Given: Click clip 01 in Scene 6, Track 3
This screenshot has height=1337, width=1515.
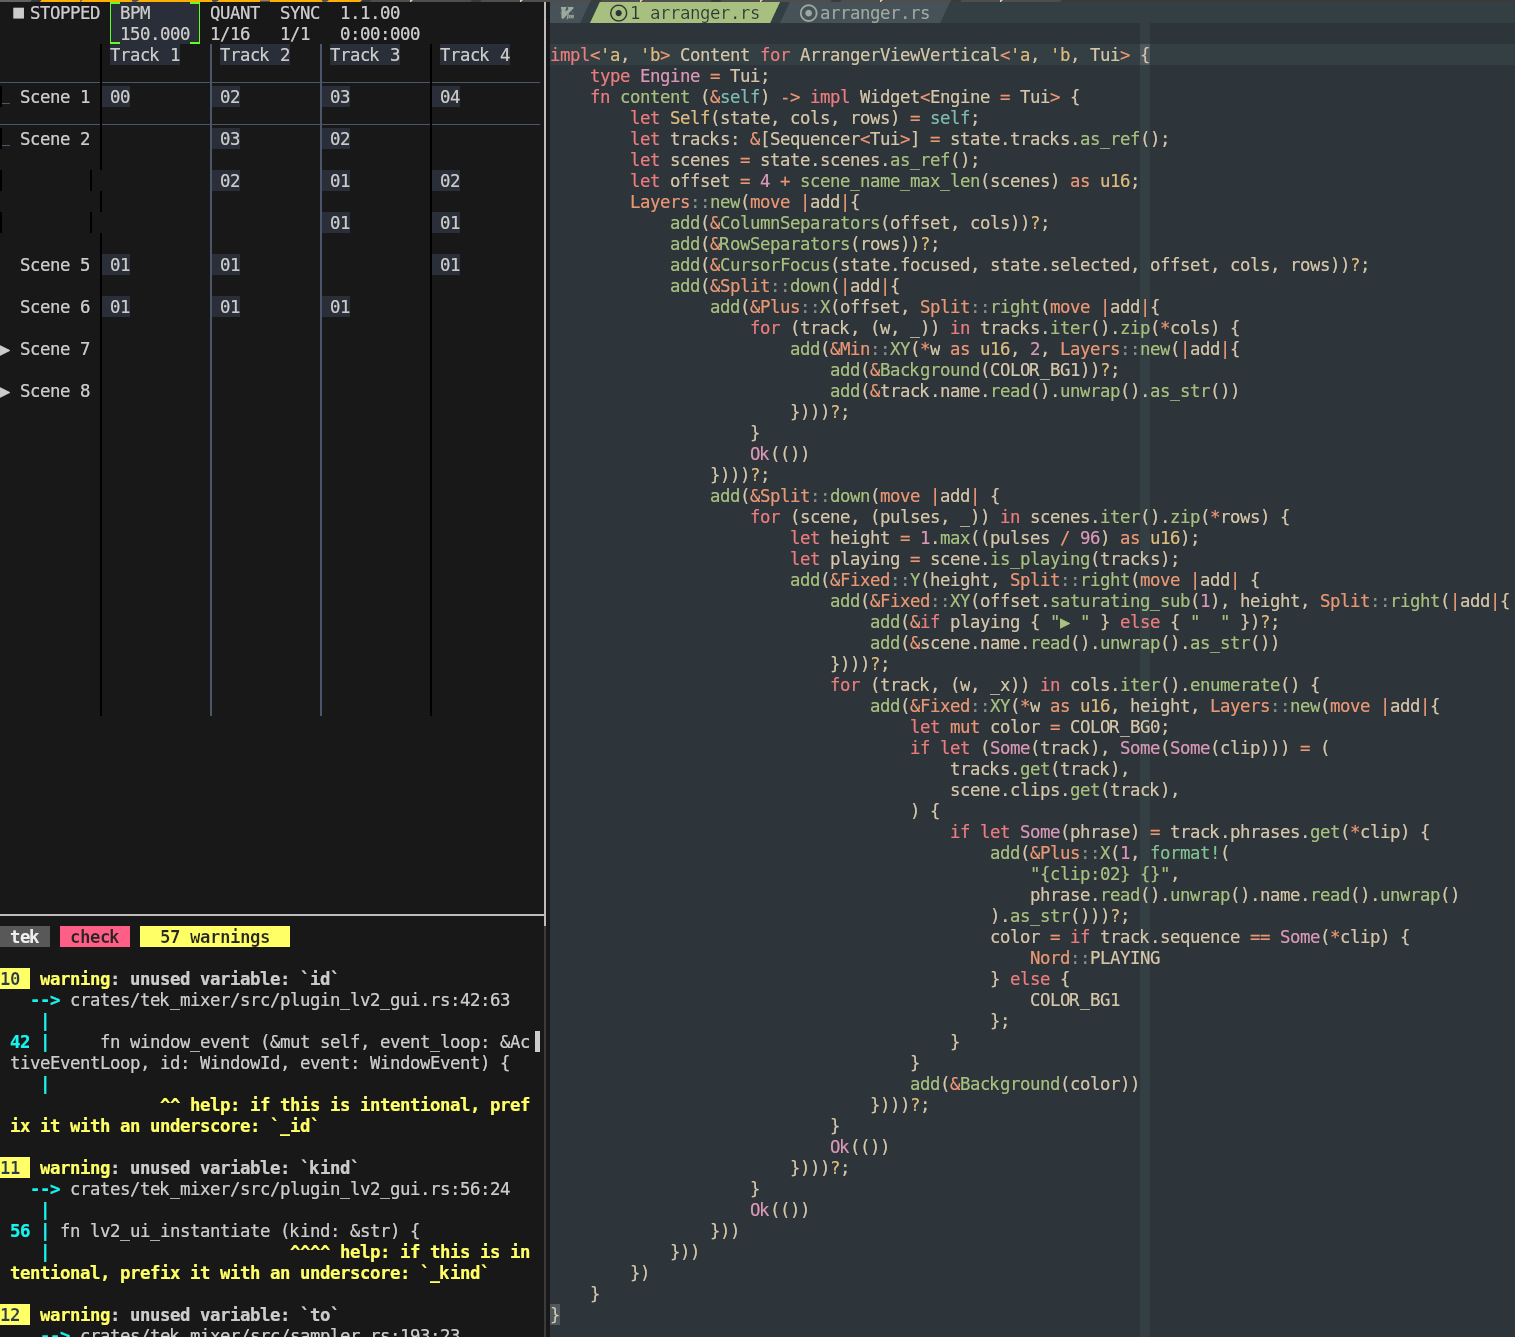Looking at the screenshot, I should (x=340, y=307).
